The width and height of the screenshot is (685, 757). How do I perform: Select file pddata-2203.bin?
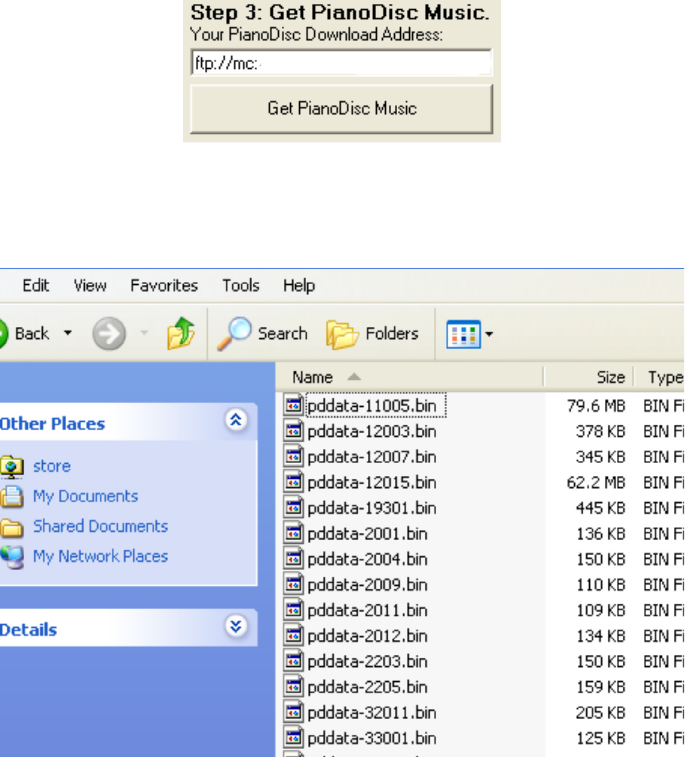[367, 662]
